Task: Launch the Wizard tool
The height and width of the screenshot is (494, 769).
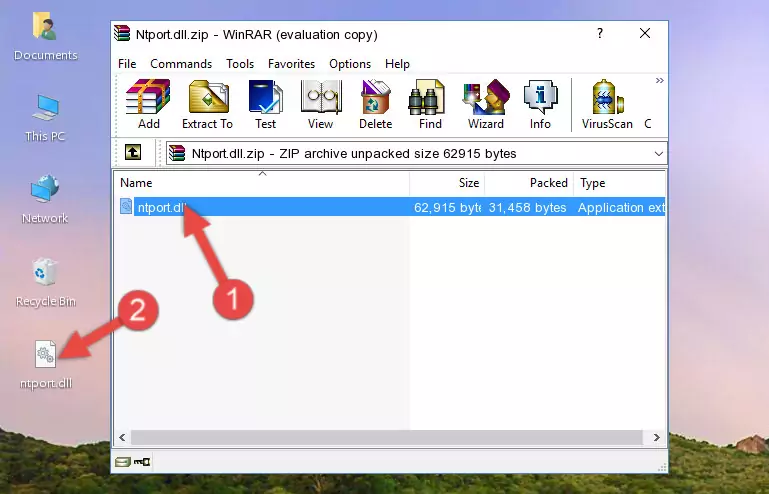Action: tap(486, 104)
